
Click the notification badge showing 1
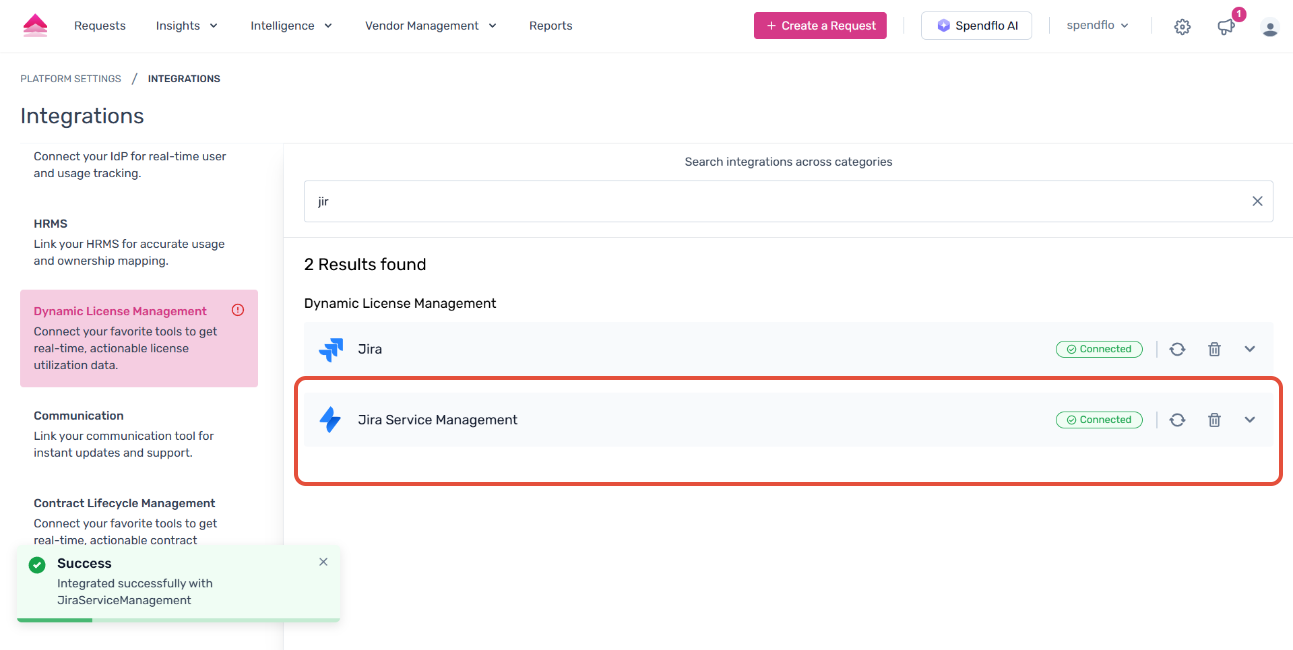point(1239,14)
